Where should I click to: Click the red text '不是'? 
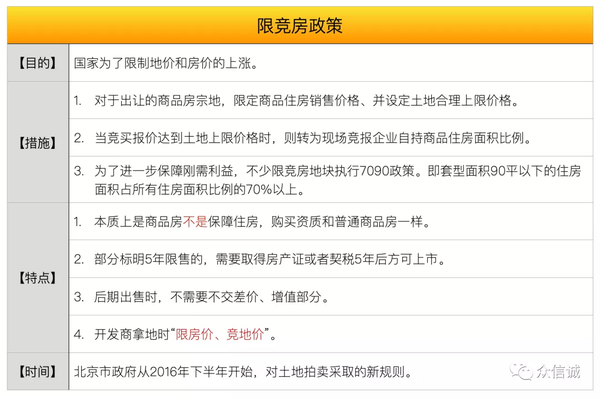(195, 221)
